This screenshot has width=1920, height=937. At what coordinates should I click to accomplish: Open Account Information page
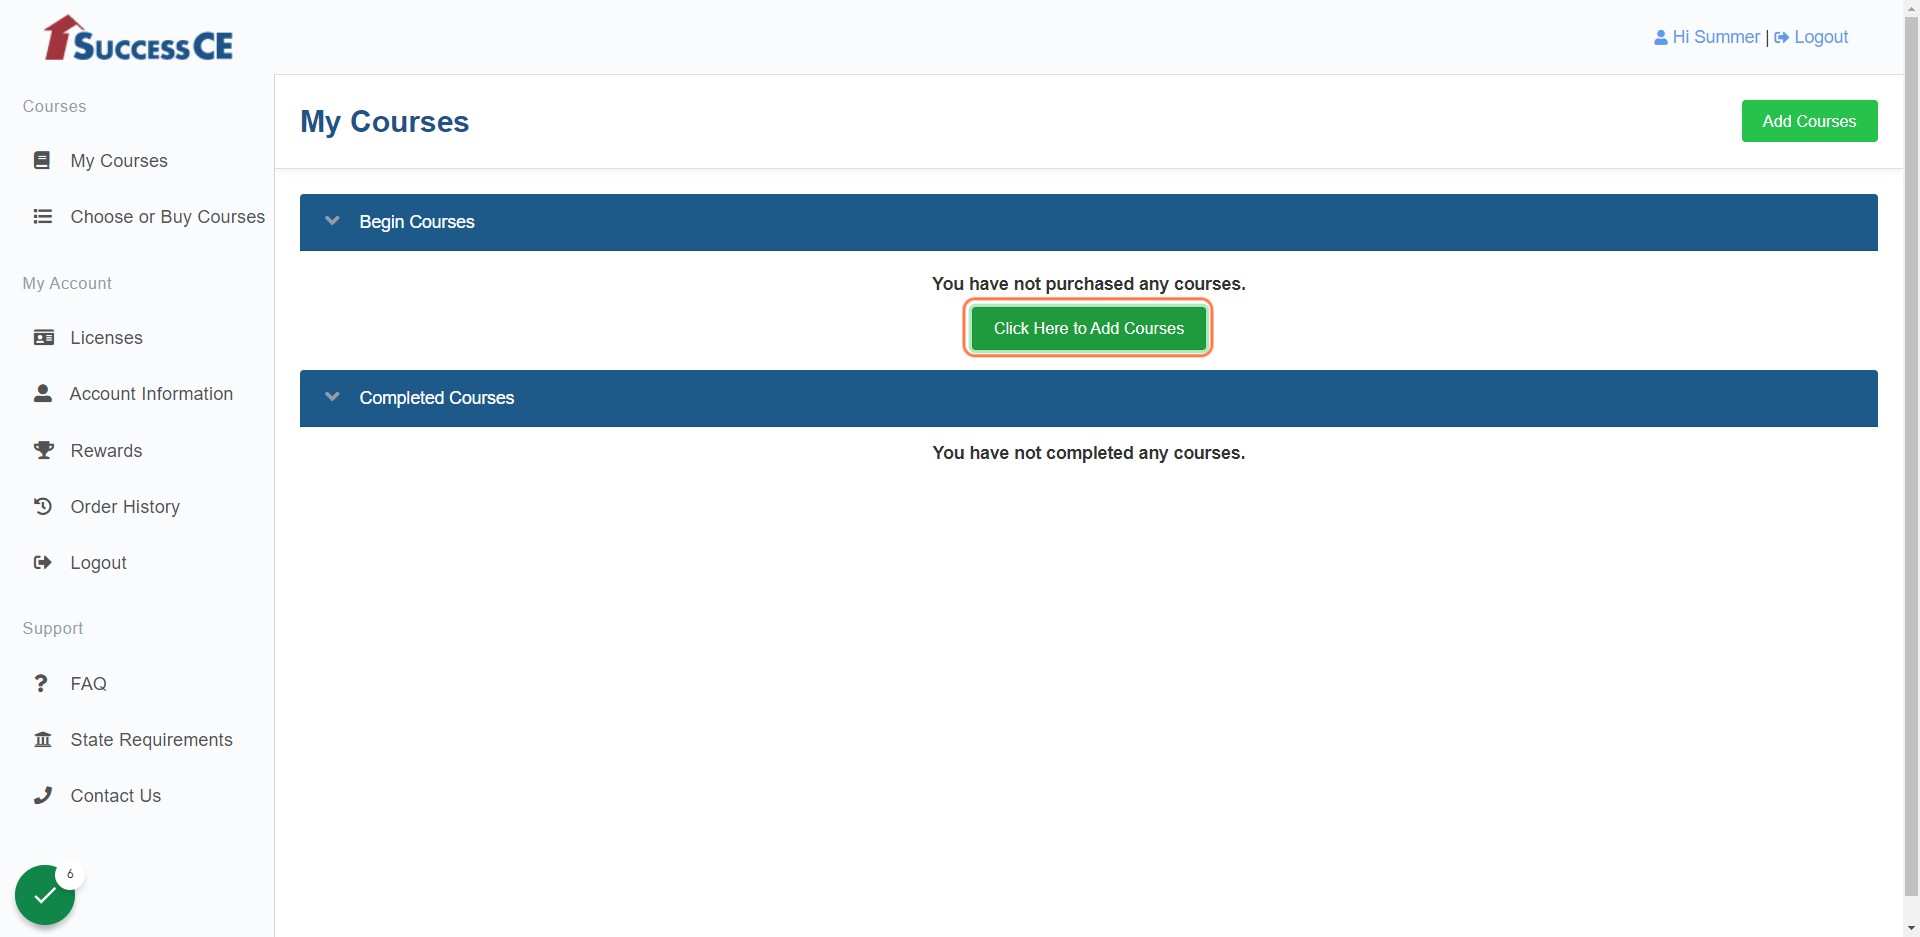pos(151,393)
